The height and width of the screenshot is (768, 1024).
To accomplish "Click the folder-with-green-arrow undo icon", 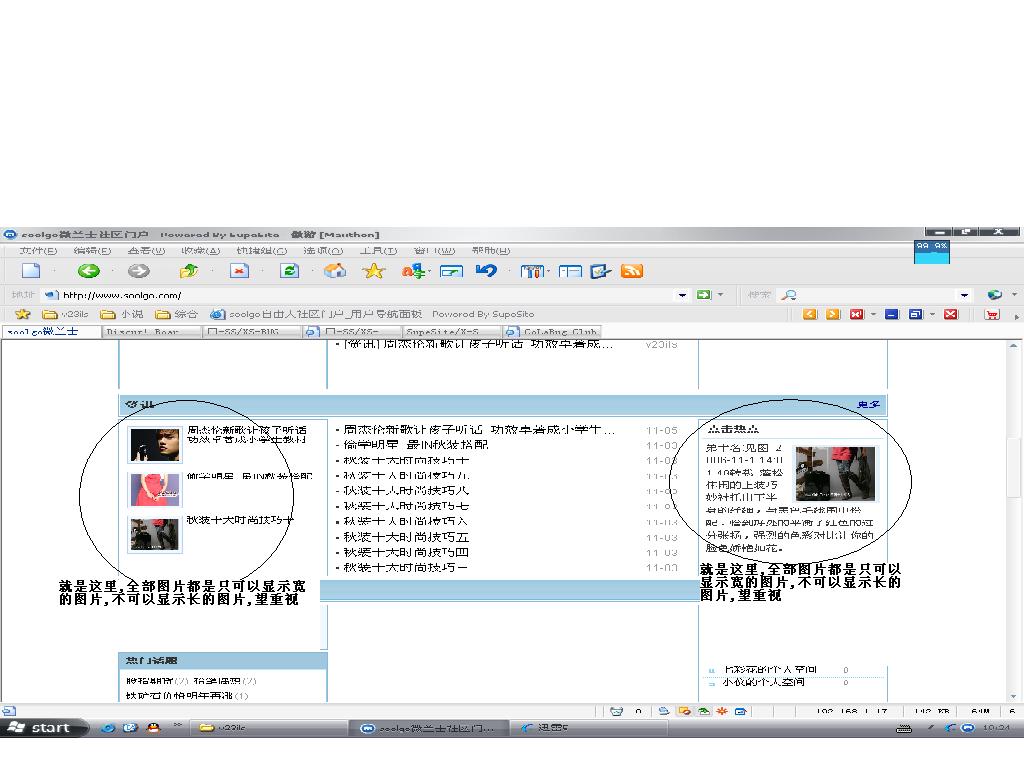I will [x=189, y=271].
